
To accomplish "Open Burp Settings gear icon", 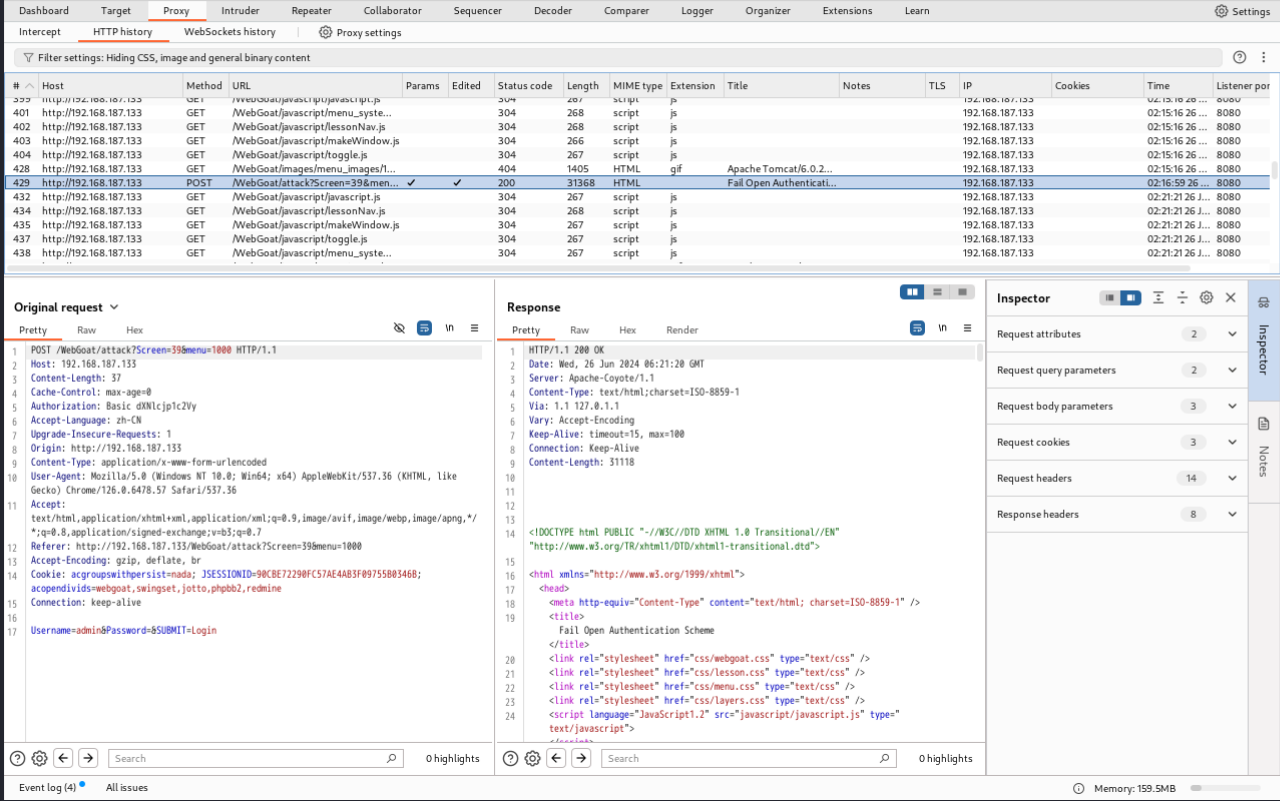I will [1221, 11].
